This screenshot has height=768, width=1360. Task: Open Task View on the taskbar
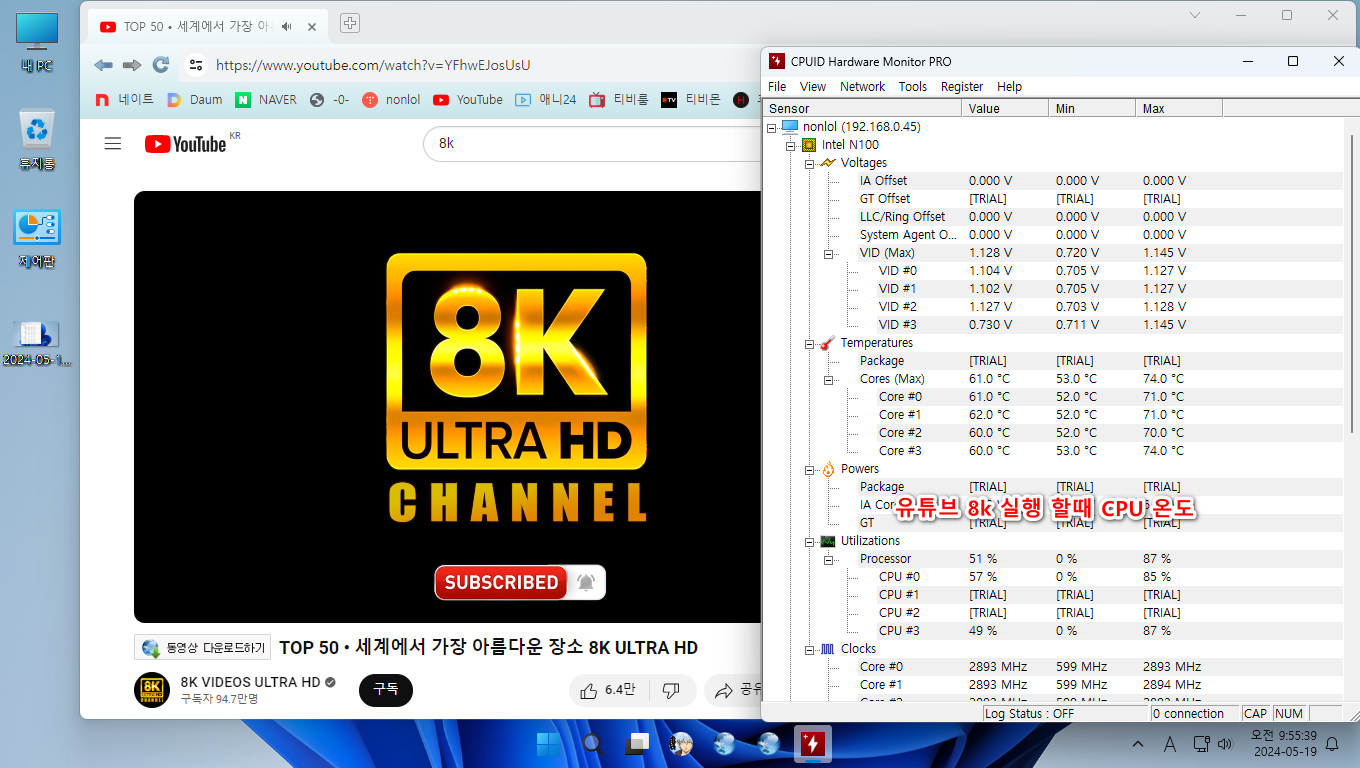click(637, 744)
